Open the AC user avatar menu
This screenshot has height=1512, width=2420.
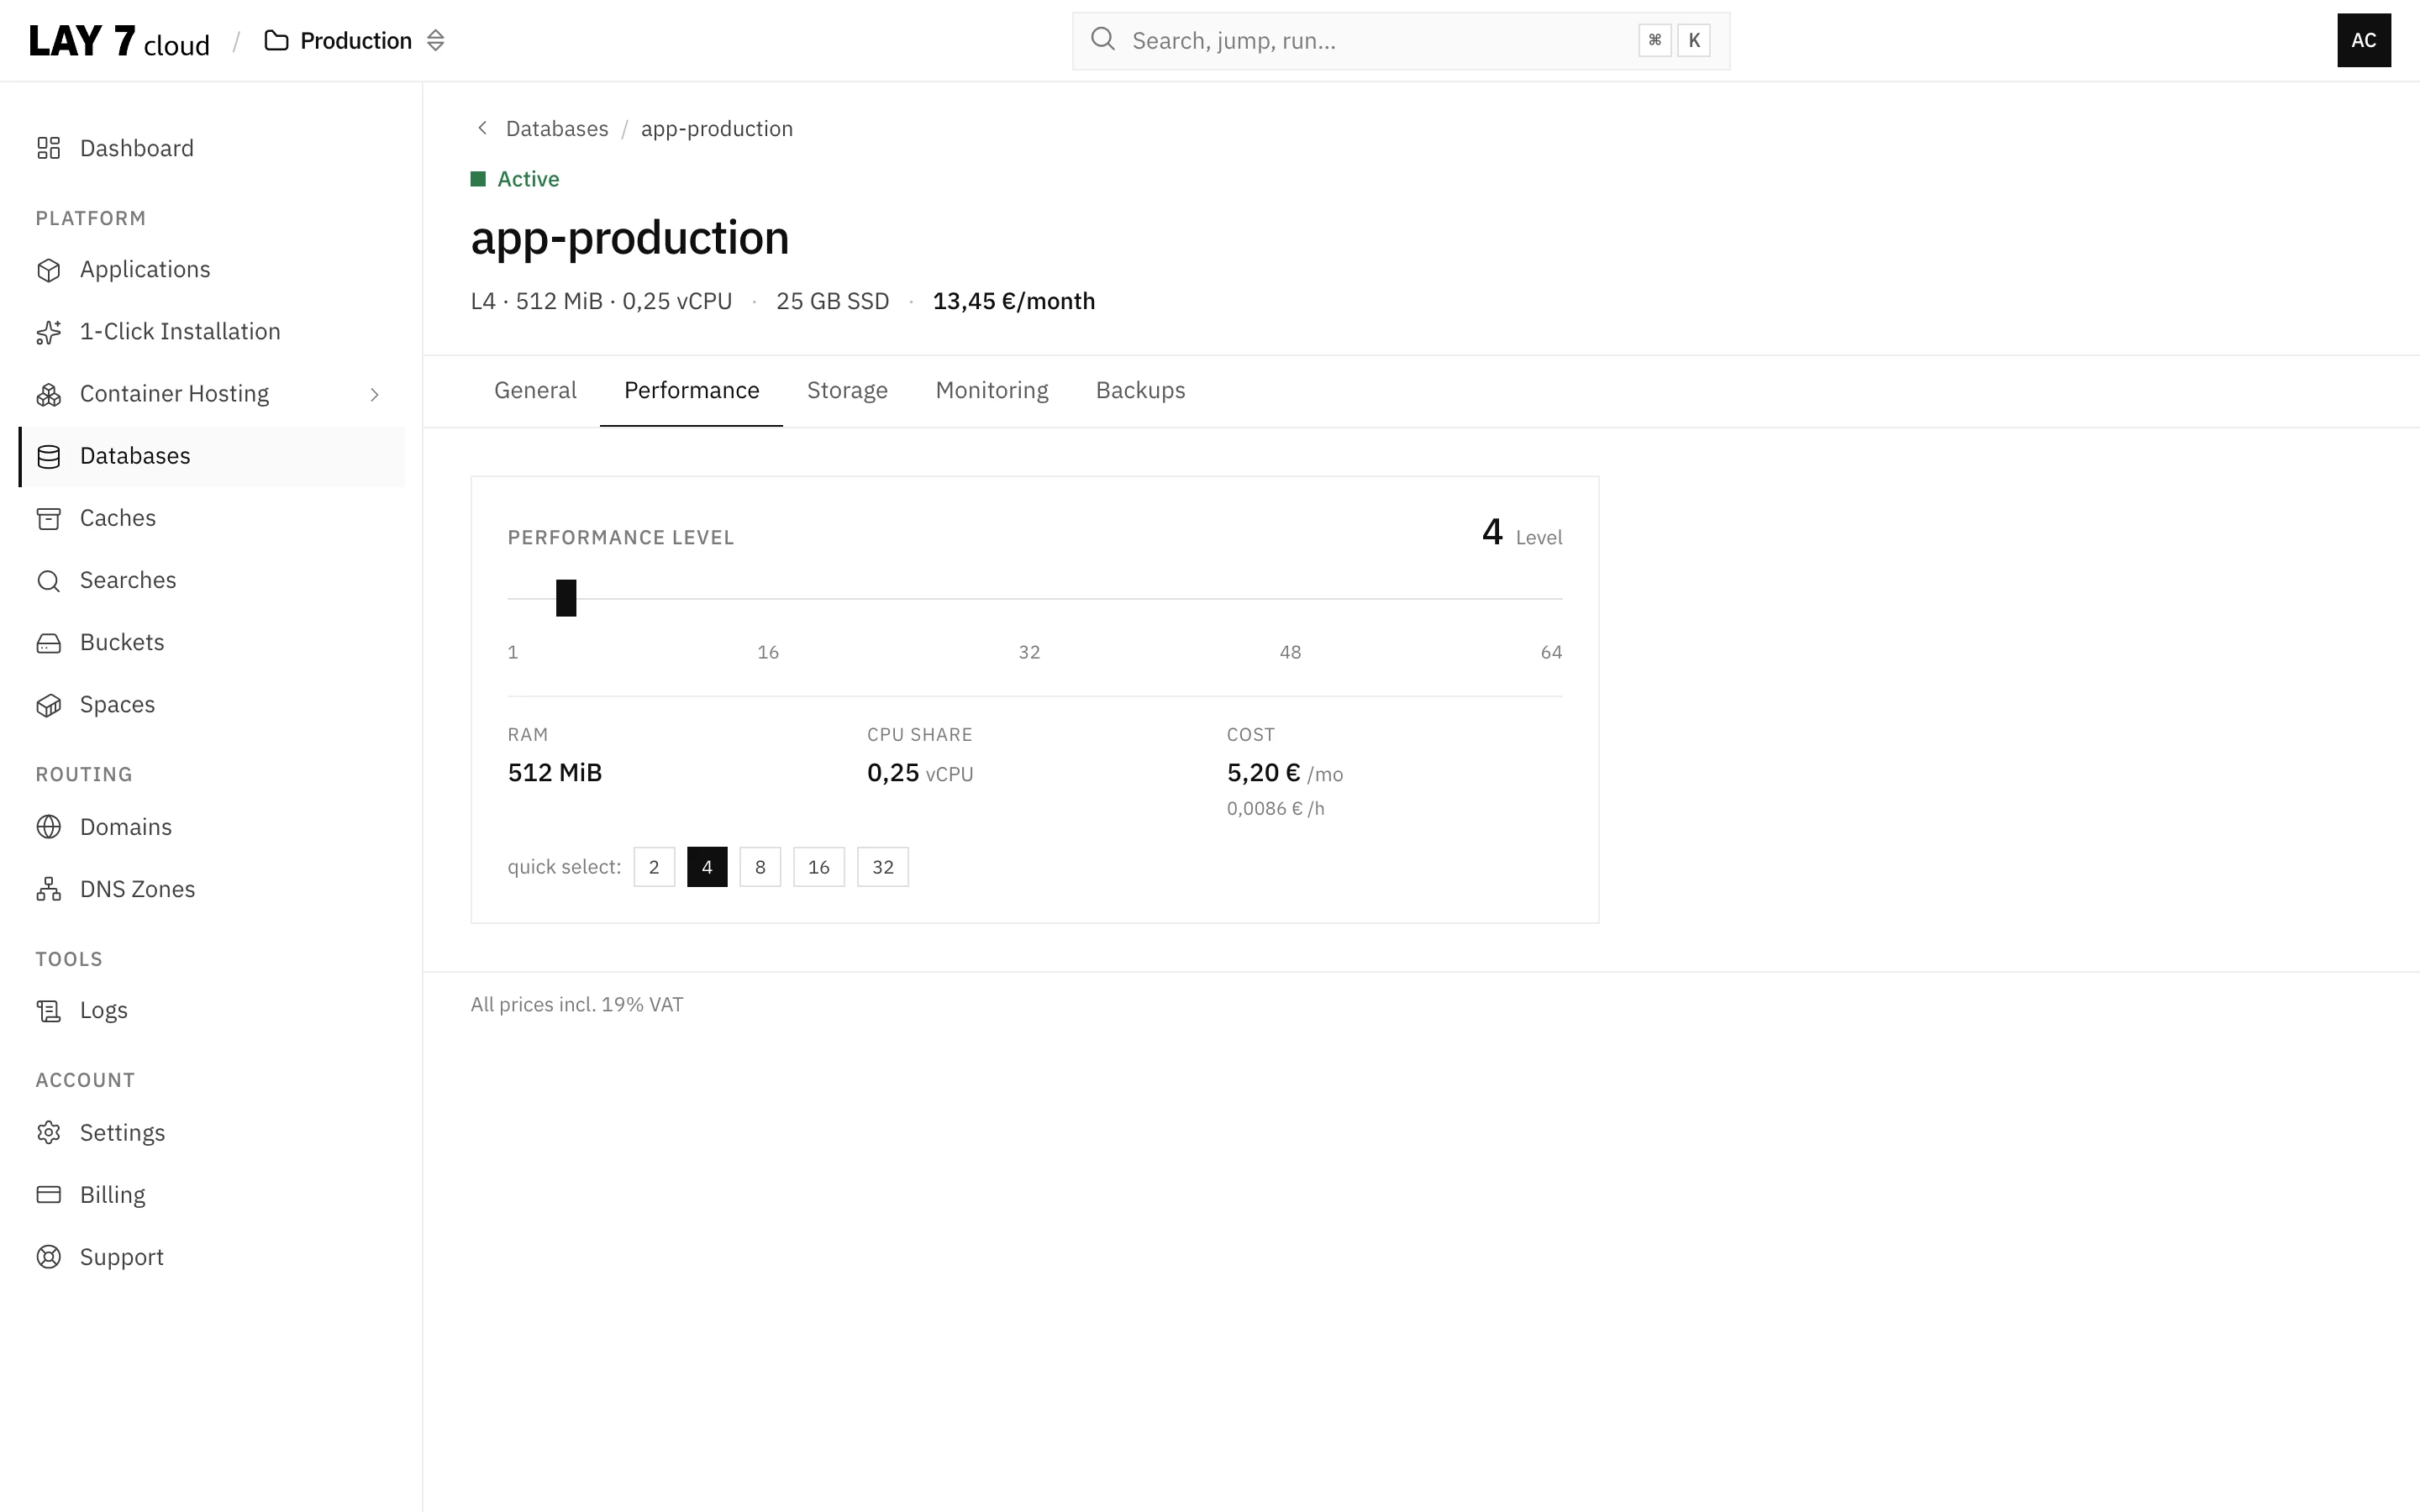pos(2363,40)
